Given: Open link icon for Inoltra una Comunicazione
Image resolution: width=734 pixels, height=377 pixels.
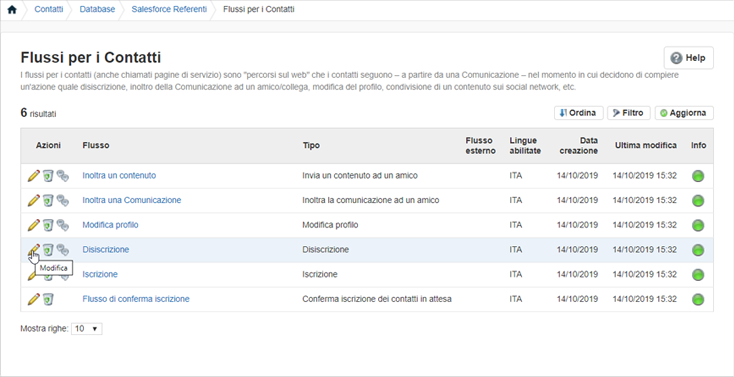Looking at the screenshot, I should tap(63, 201).
